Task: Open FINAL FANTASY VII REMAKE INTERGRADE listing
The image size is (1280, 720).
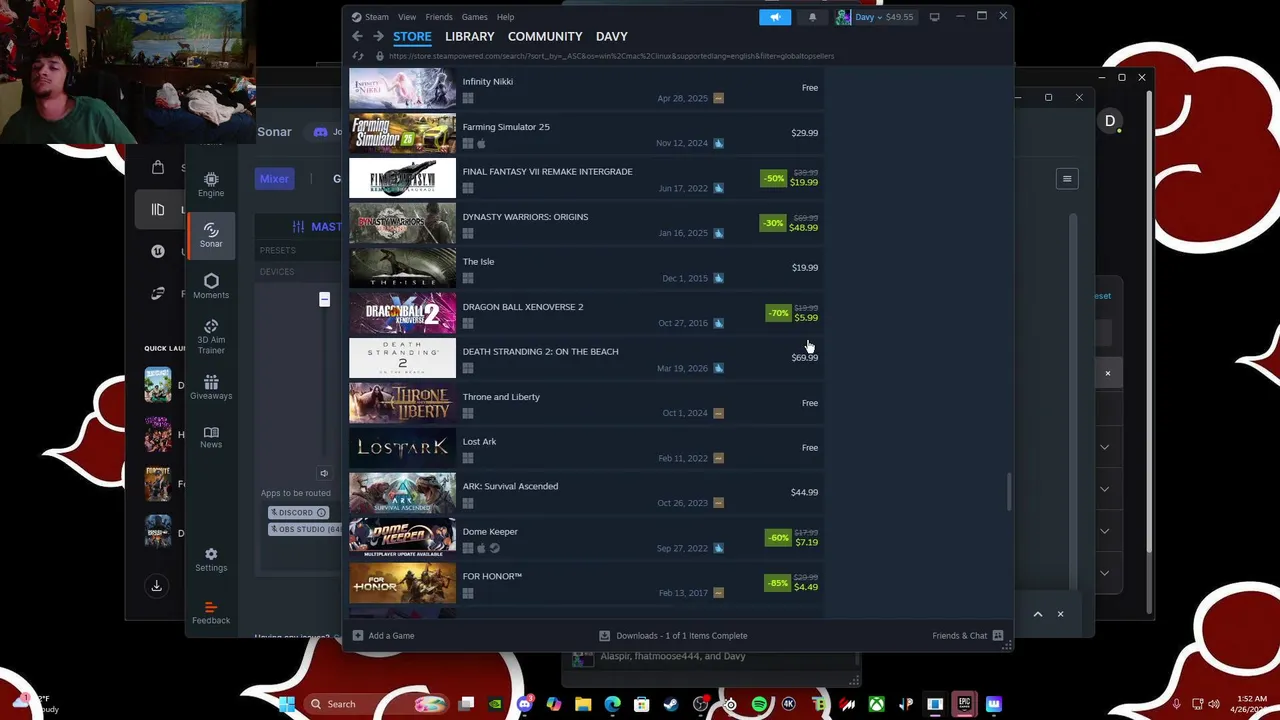Action: pyautogui.click(x=585, y=179)
